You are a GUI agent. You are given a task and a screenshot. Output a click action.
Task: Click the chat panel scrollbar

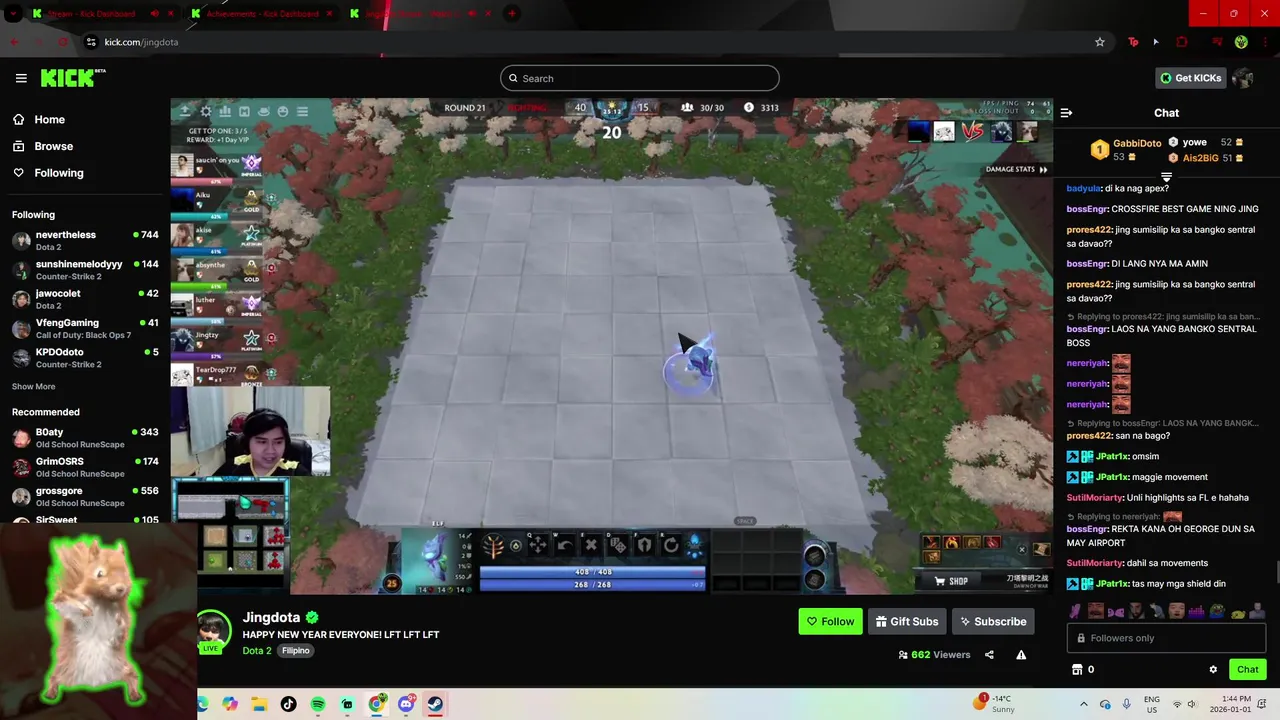(1276, 572)
